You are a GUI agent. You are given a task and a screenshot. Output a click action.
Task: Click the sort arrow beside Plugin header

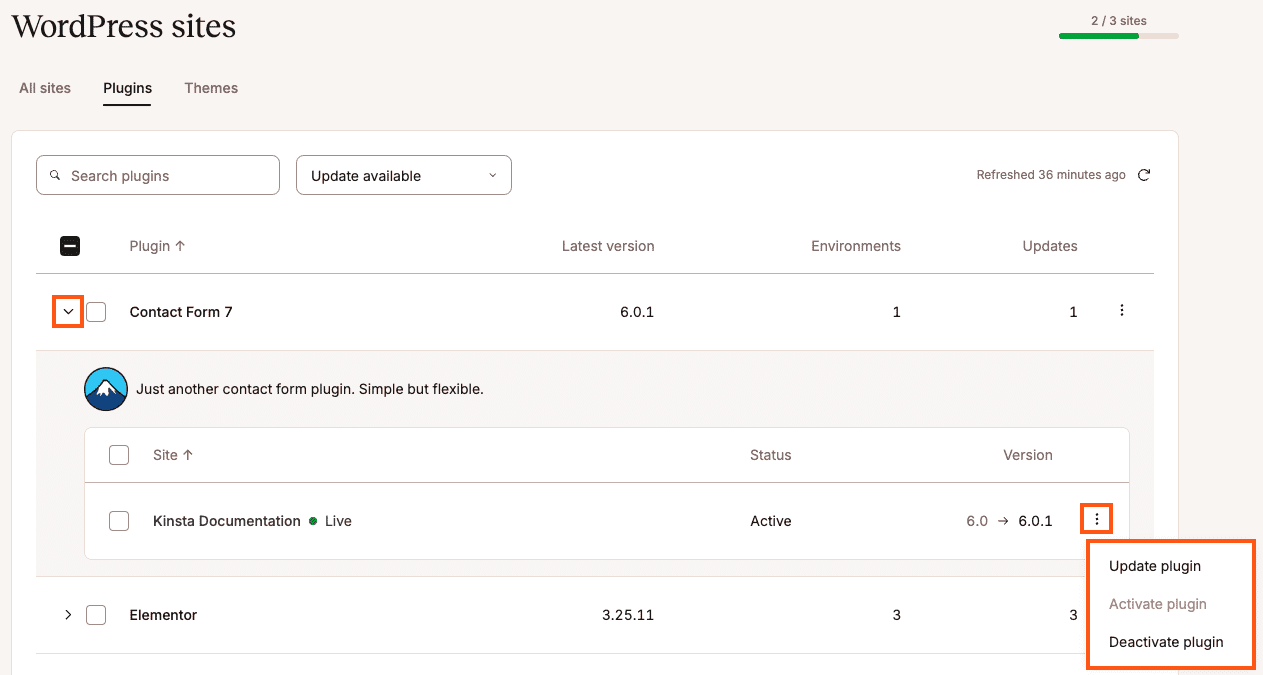point(180,246)
